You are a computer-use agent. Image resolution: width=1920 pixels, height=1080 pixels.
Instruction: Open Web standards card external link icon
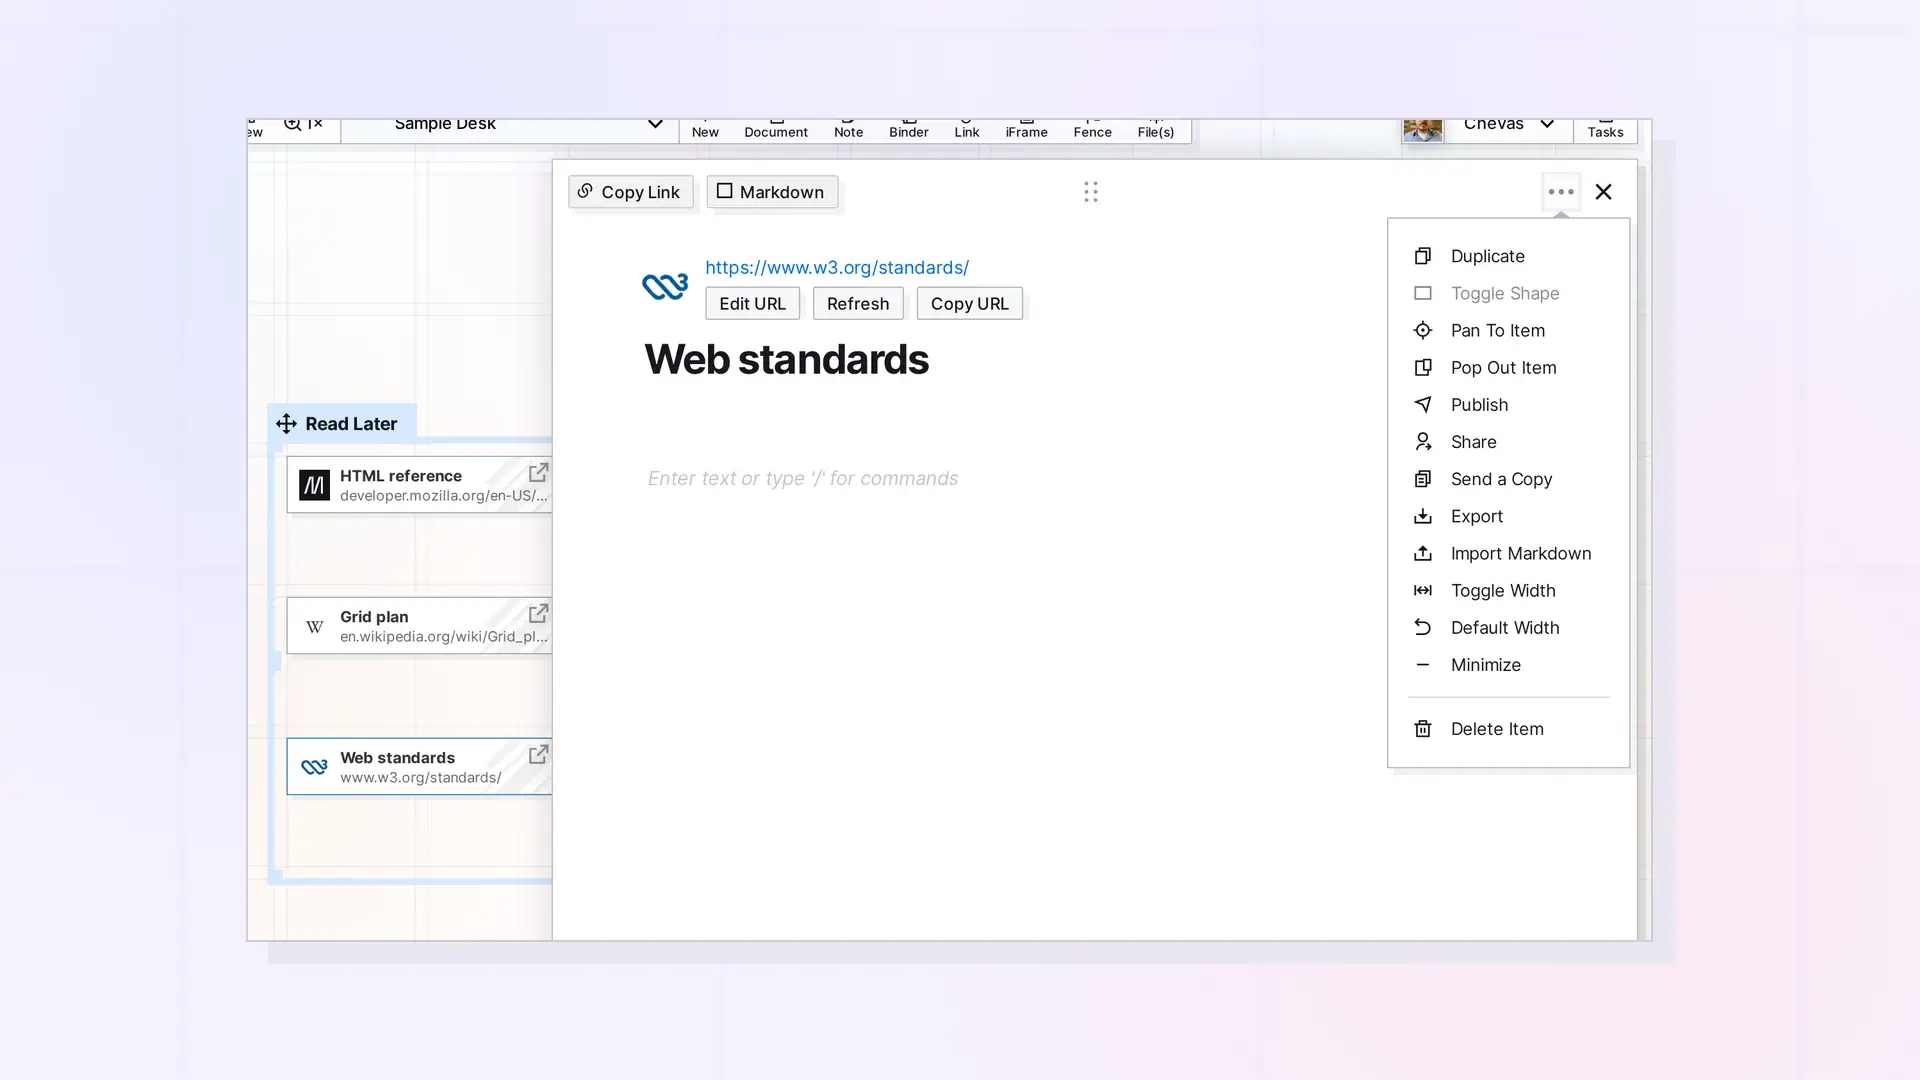click(538, 754)
